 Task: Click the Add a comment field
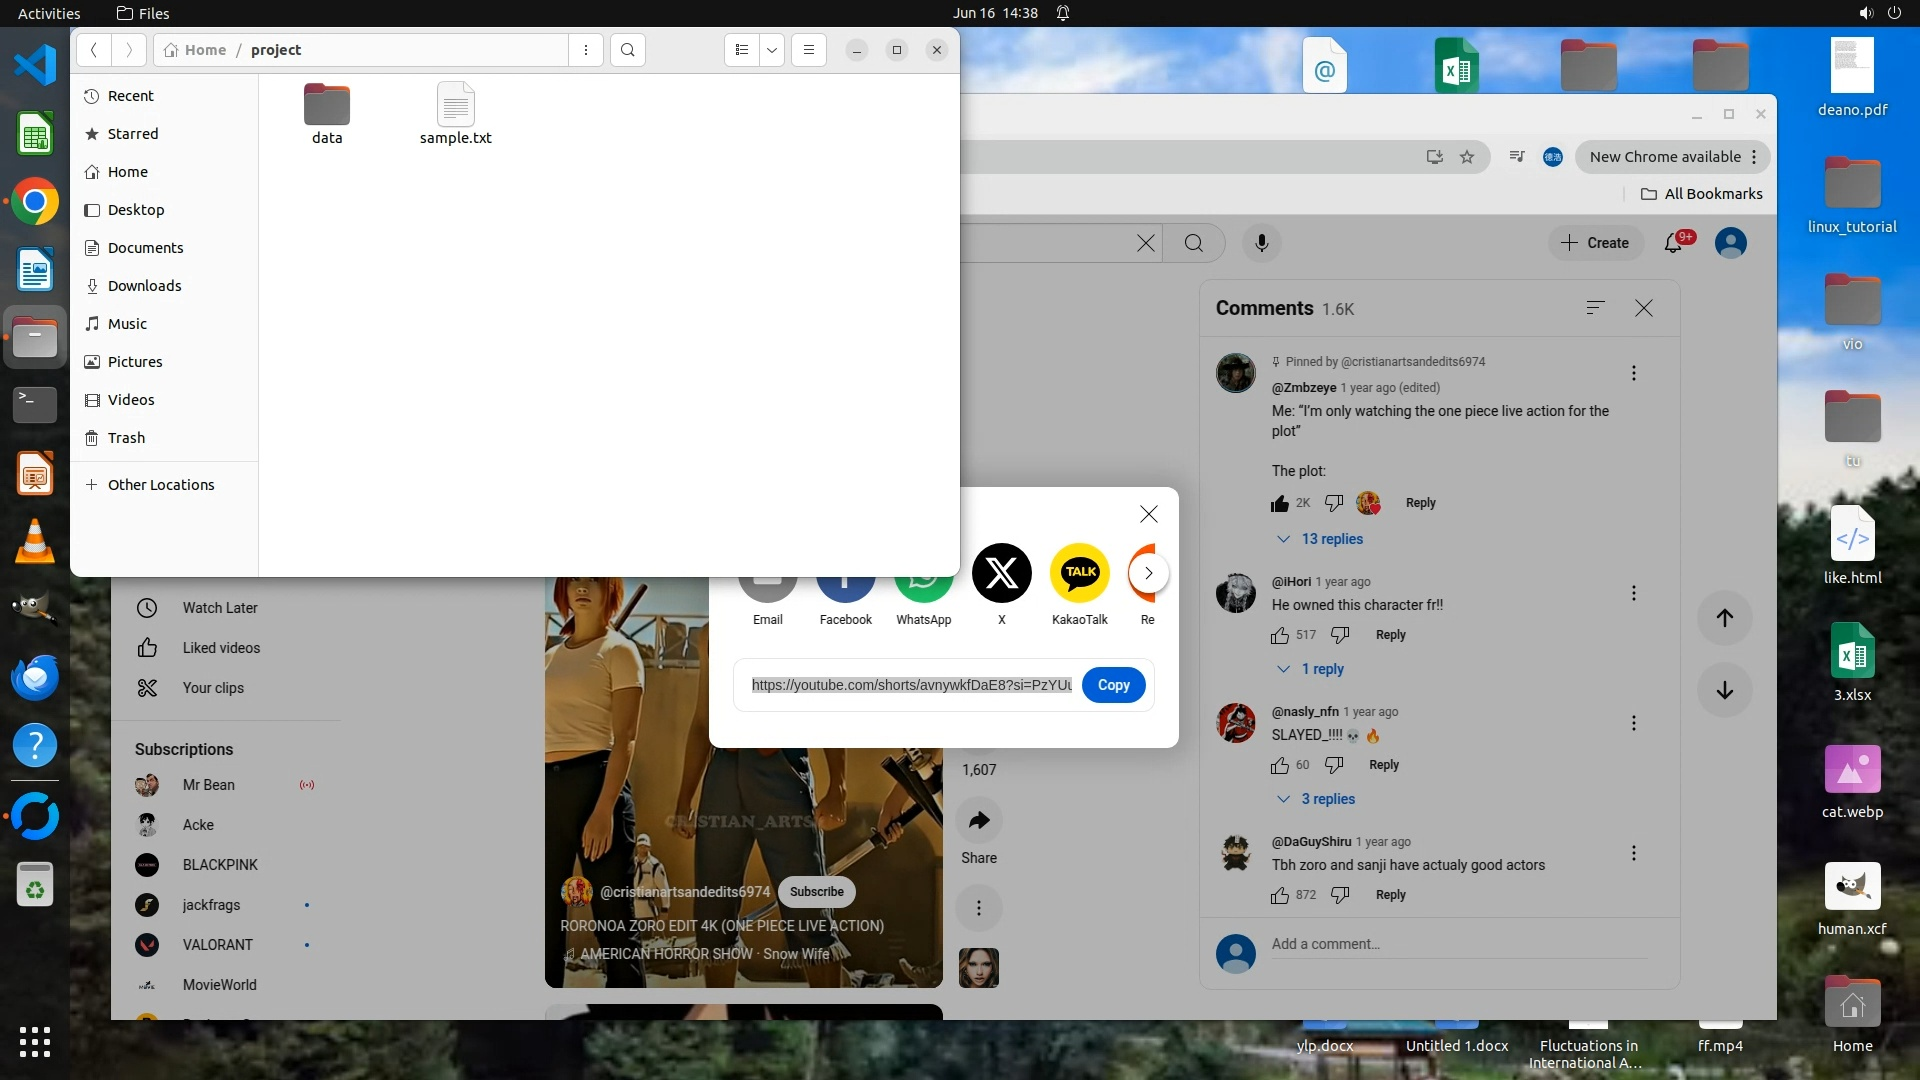point(1456,944)
